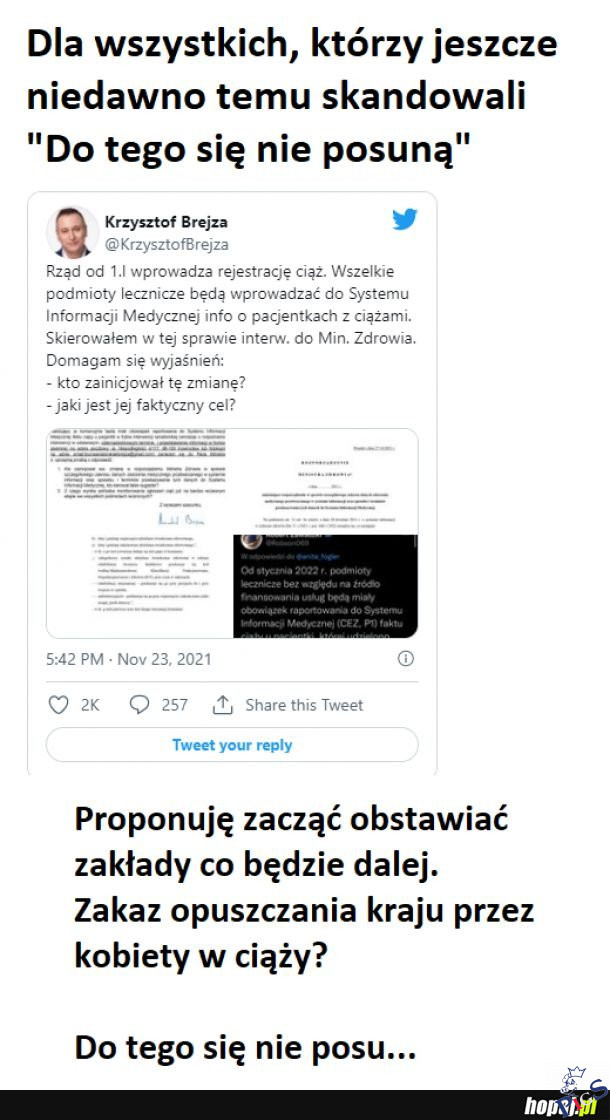Open the dark quoted tweet screenshot image
The image size is (610, 1120).
tap(326, 587)
